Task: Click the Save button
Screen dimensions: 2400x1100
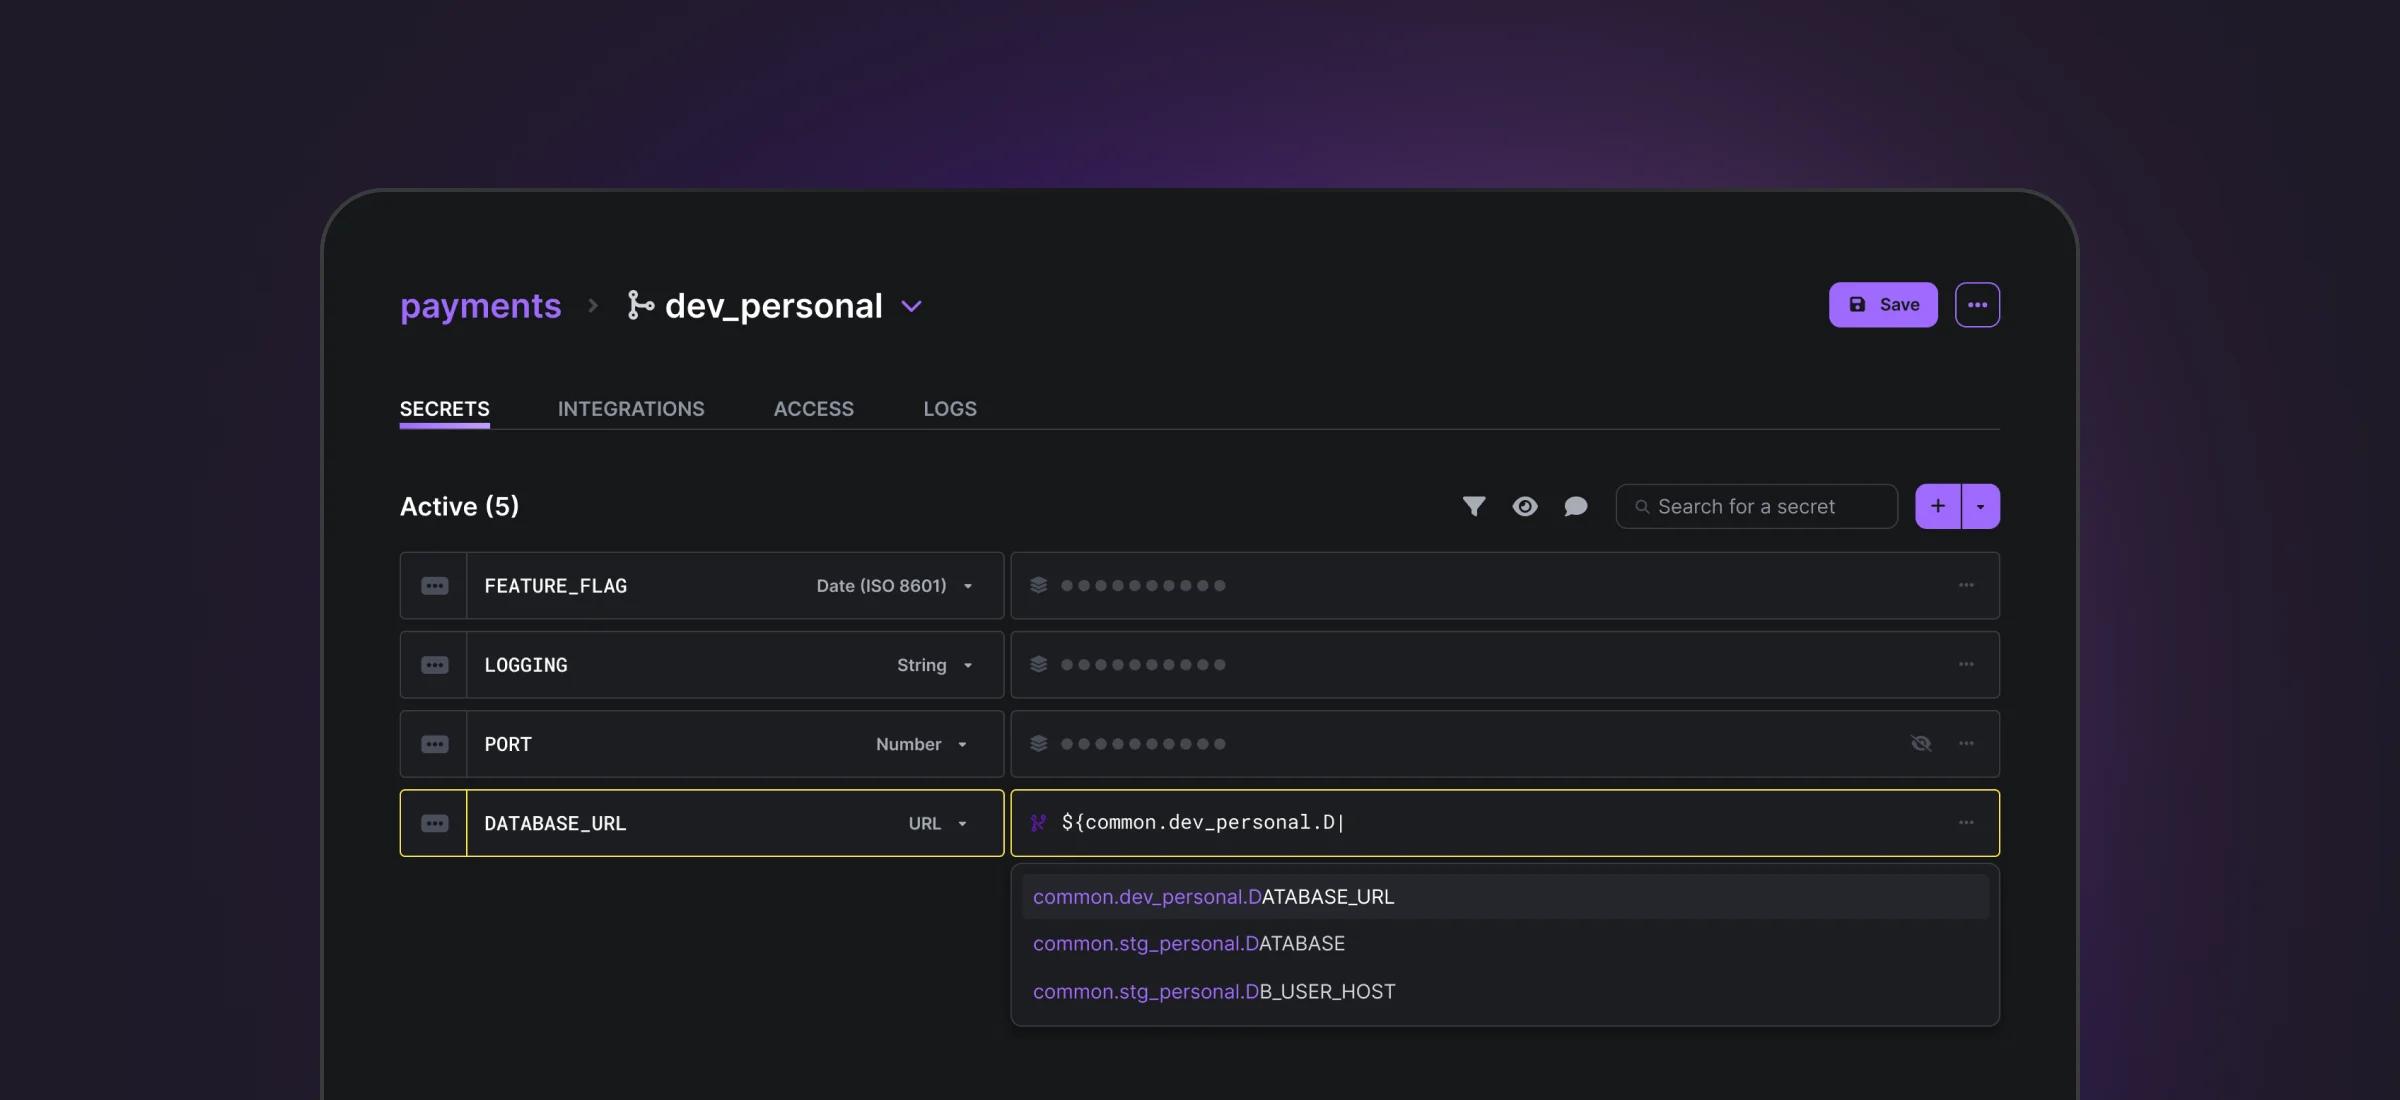Action: (1882, 305)
